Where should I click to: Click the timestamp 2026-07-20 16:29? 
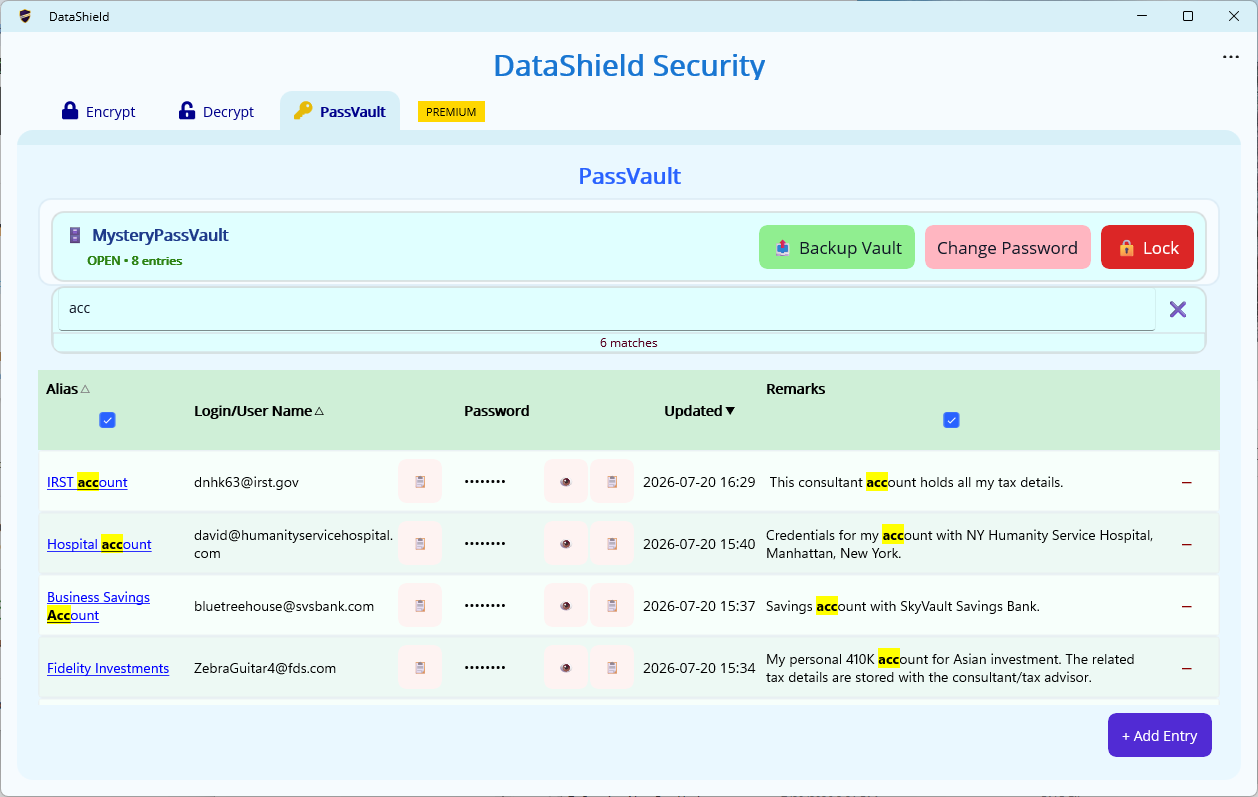pos(699,482)
